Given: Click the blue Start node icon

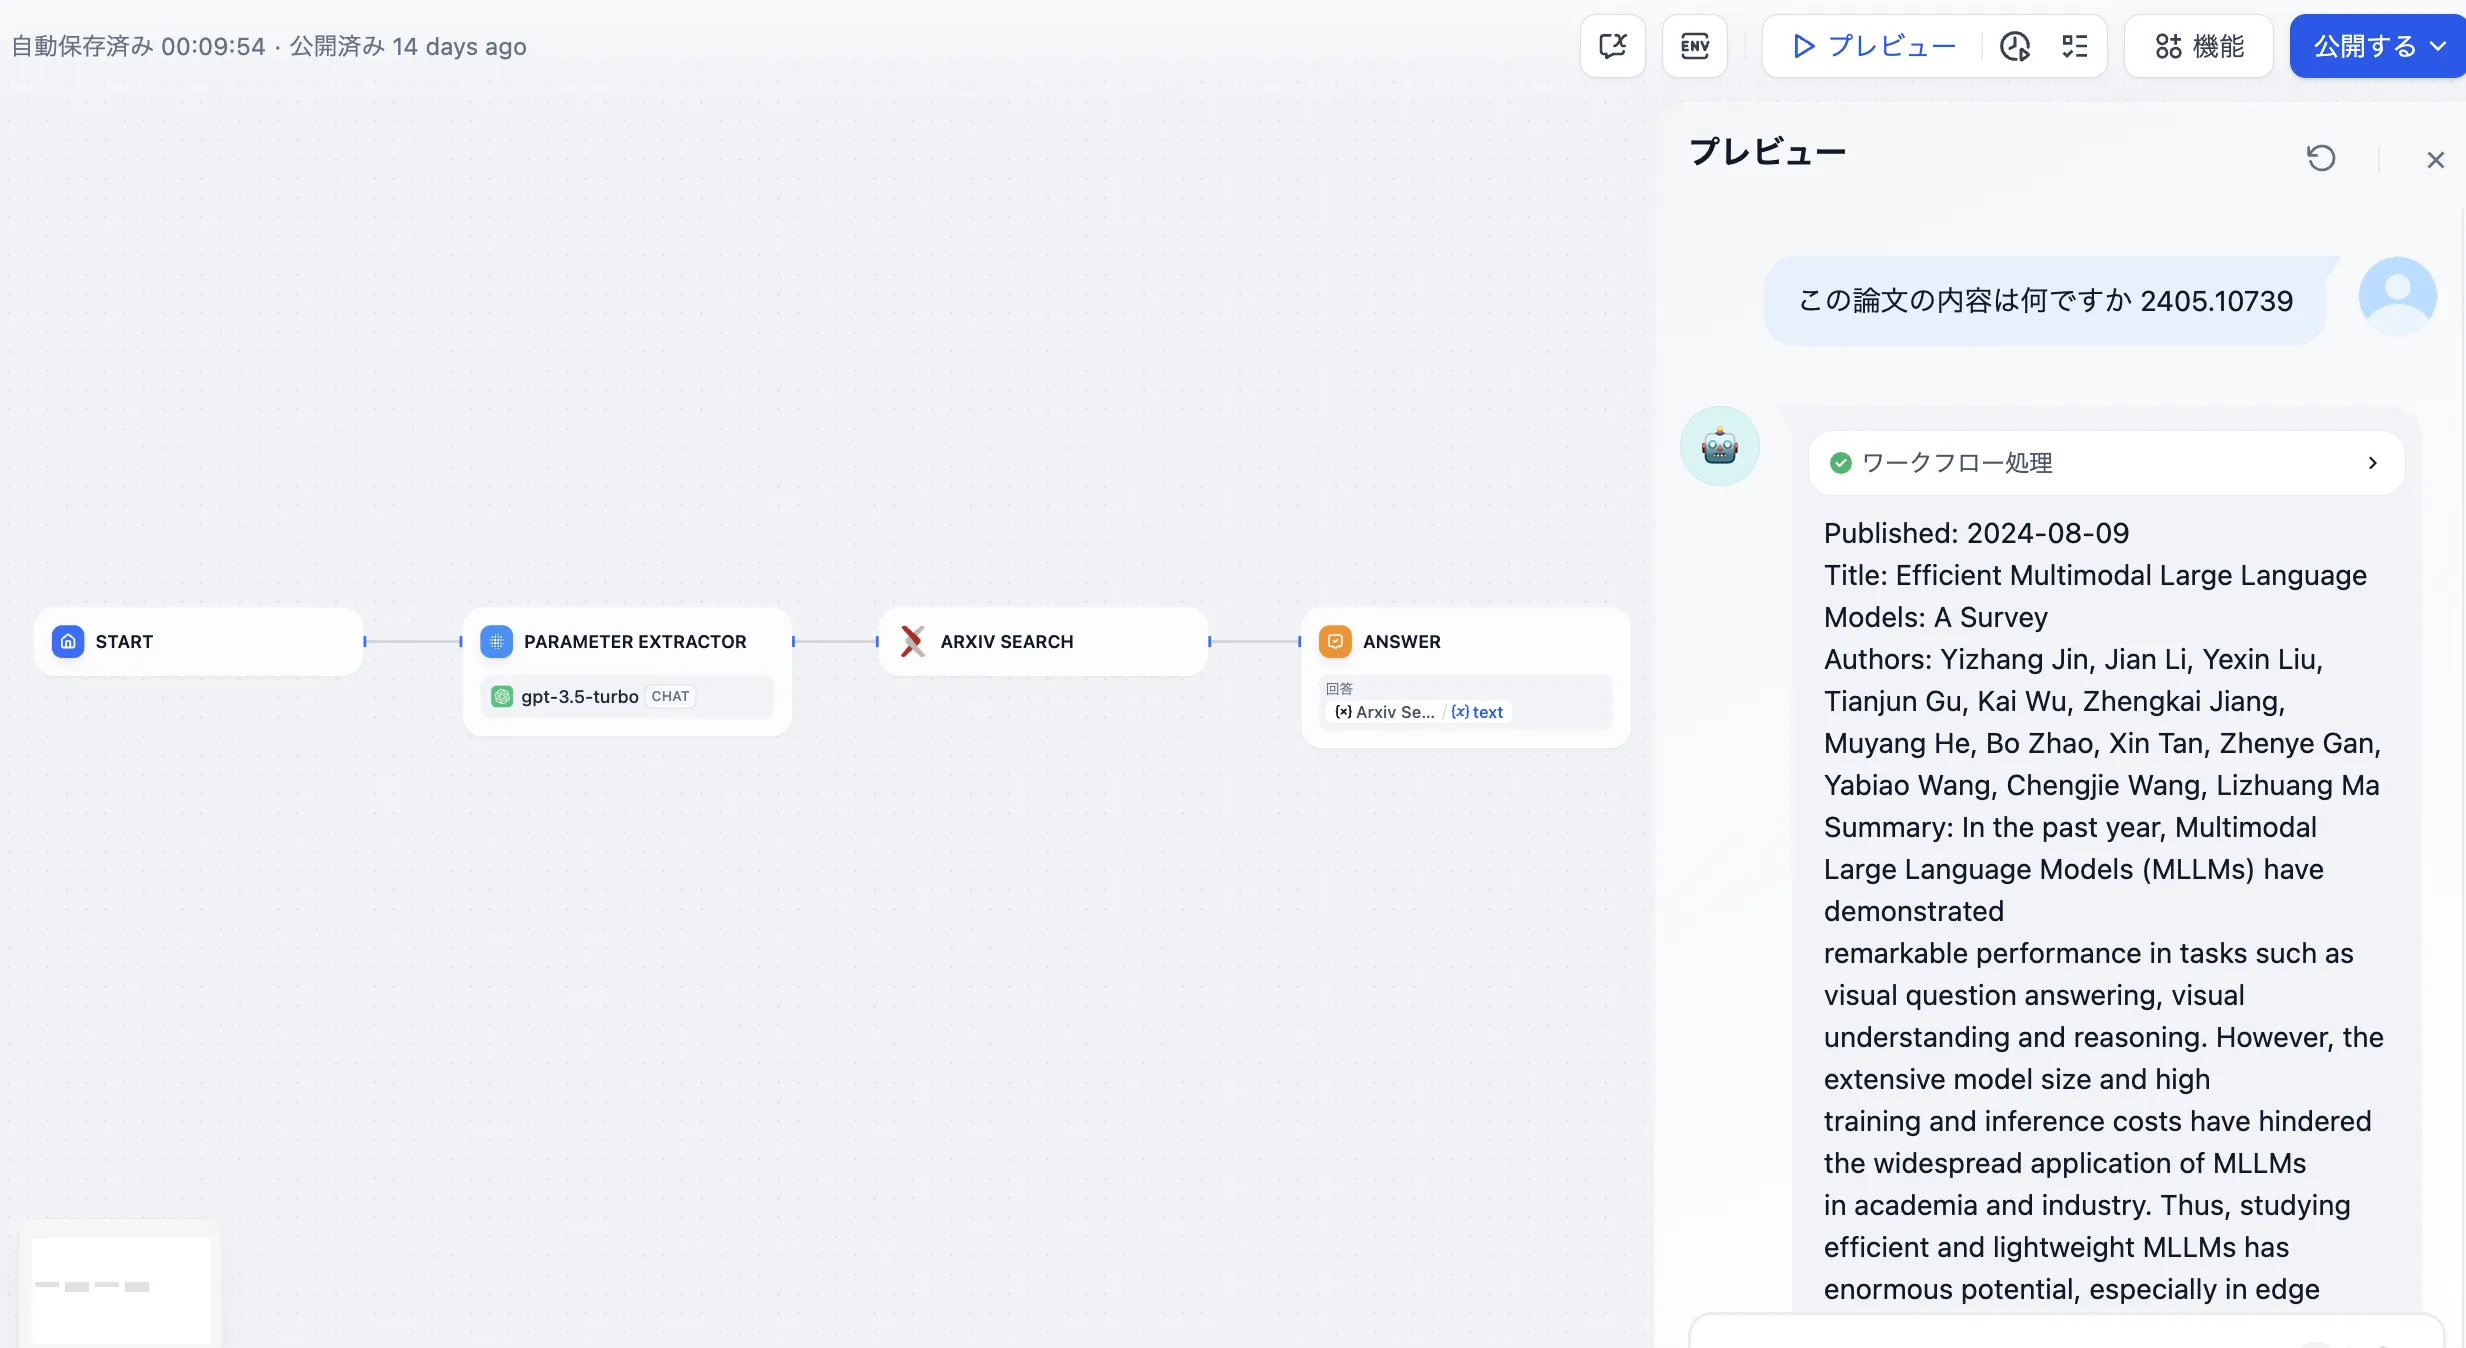Looking at the screenshot, I should [x=68, y=641].
